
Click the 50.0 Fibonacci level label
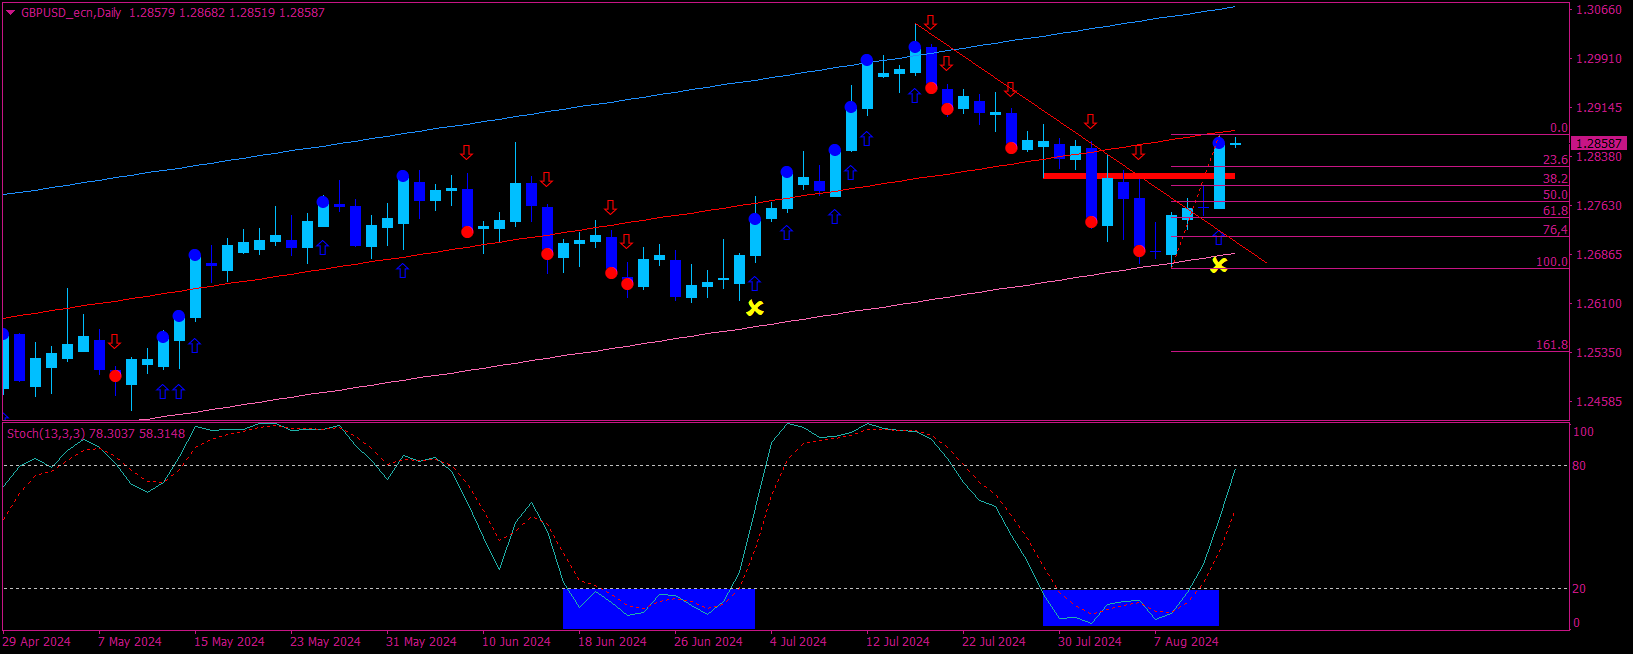tap(1555, 195)
